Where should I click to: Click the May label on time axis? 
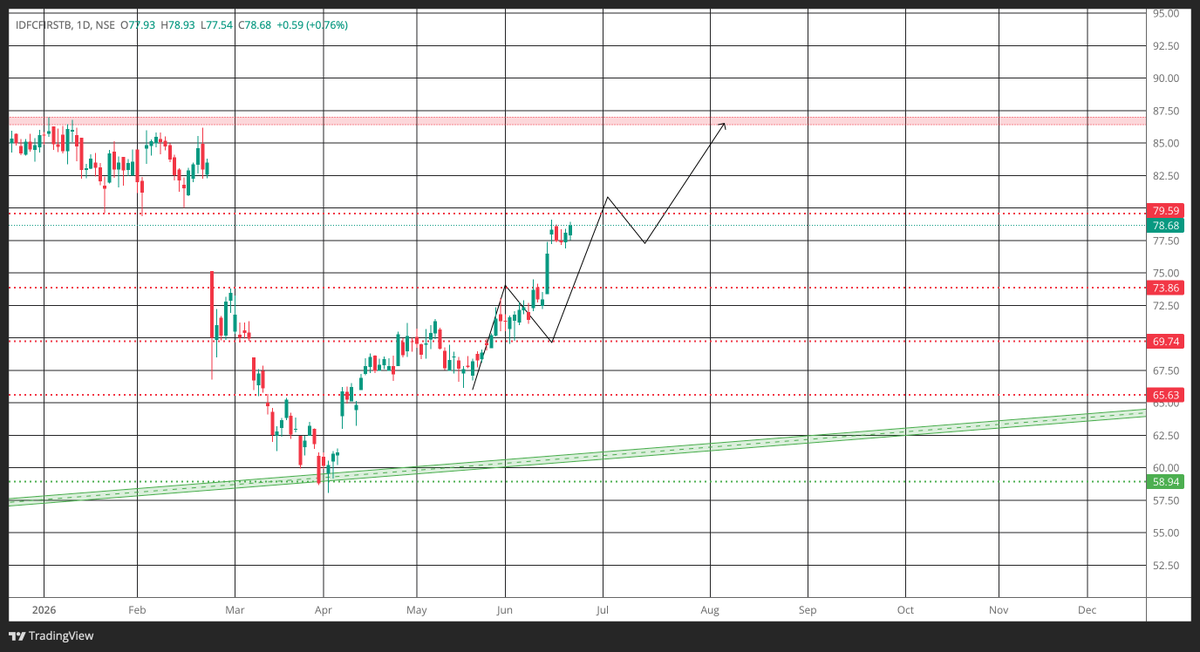click(x=418, y=608)
